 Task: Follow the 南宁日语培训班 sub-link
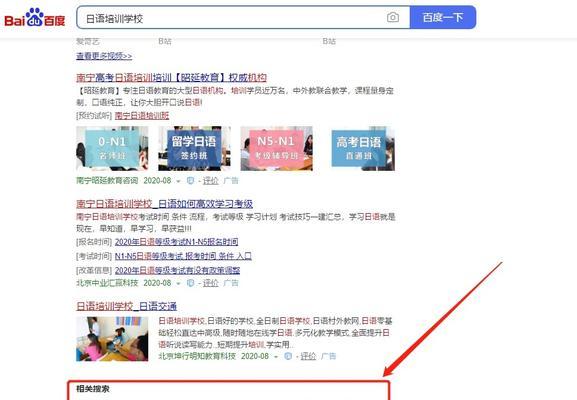point(142,116)
